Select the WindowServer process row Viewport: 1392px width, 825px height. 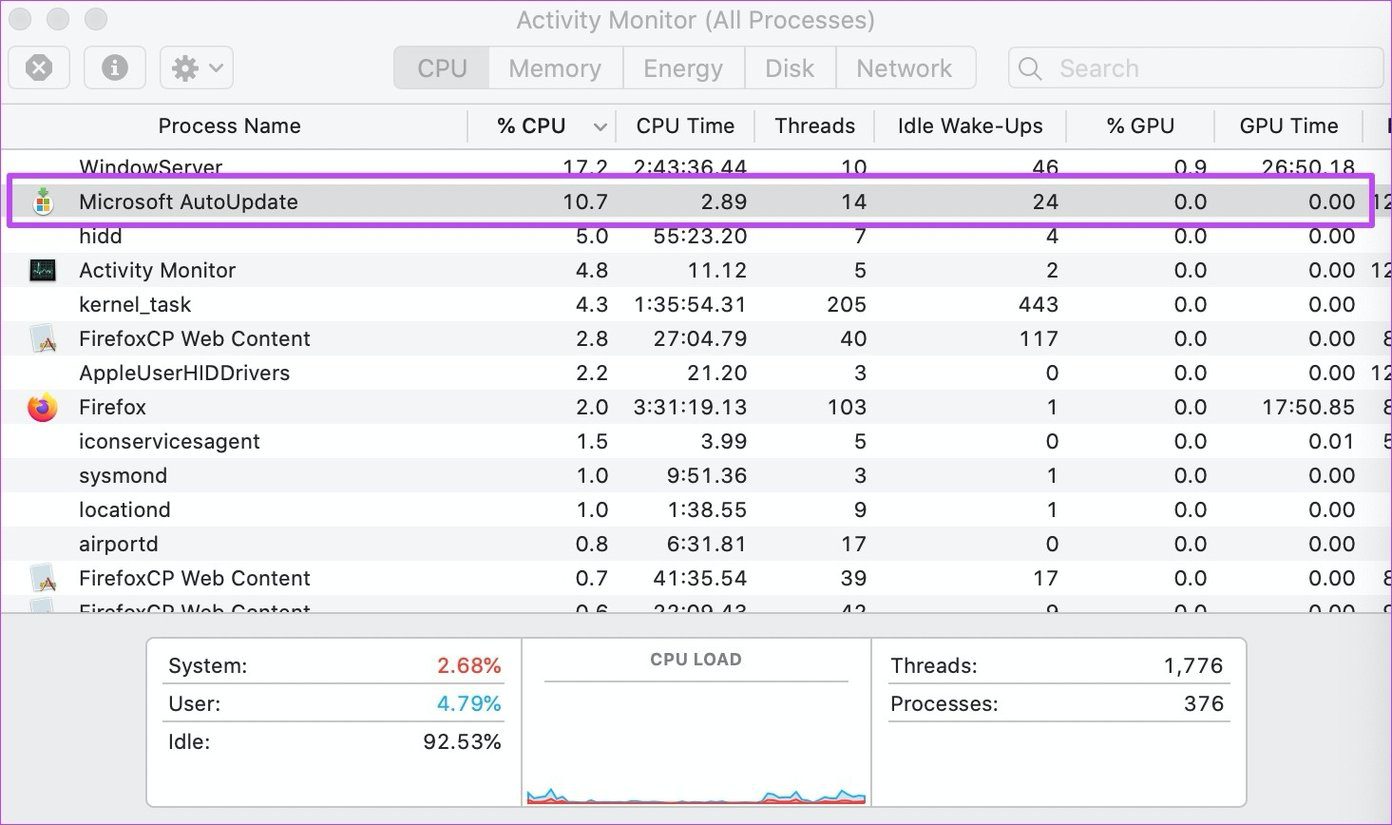pos(696,167)
